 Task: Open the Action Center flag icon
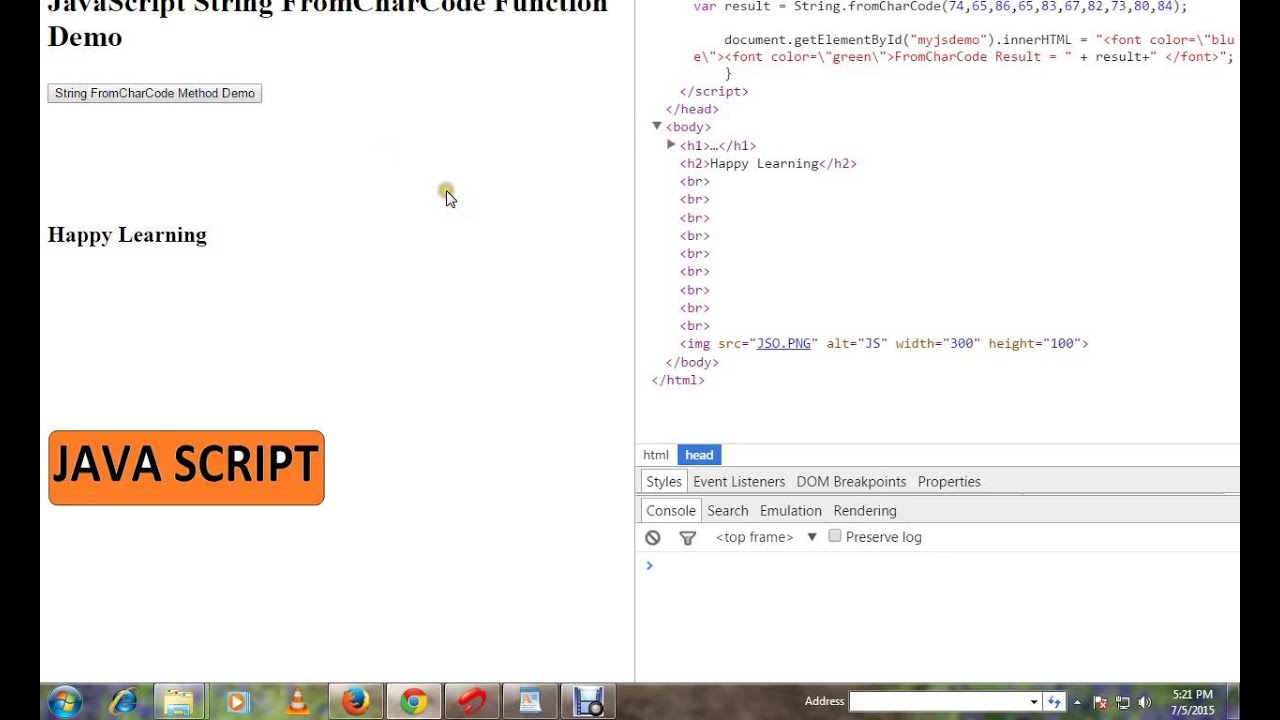tap(1100, 702)
